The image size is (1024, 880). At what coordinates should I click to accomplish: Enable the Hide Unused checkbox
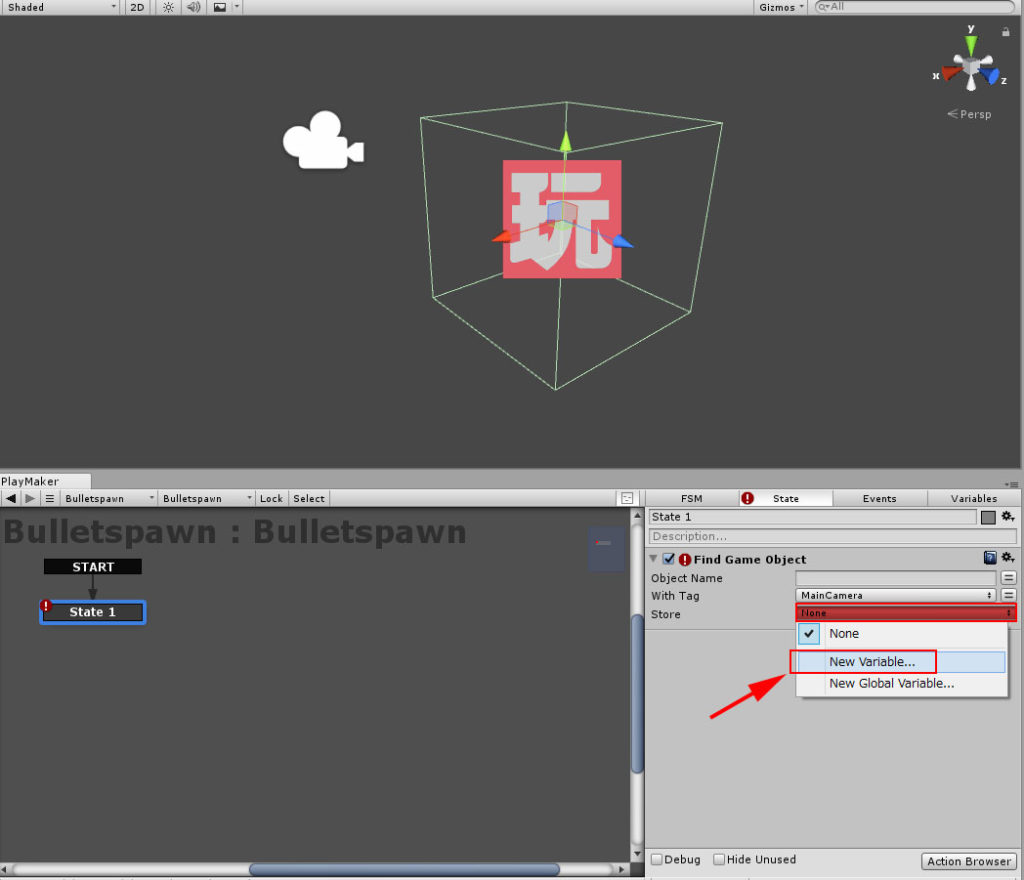coord(718,859)
